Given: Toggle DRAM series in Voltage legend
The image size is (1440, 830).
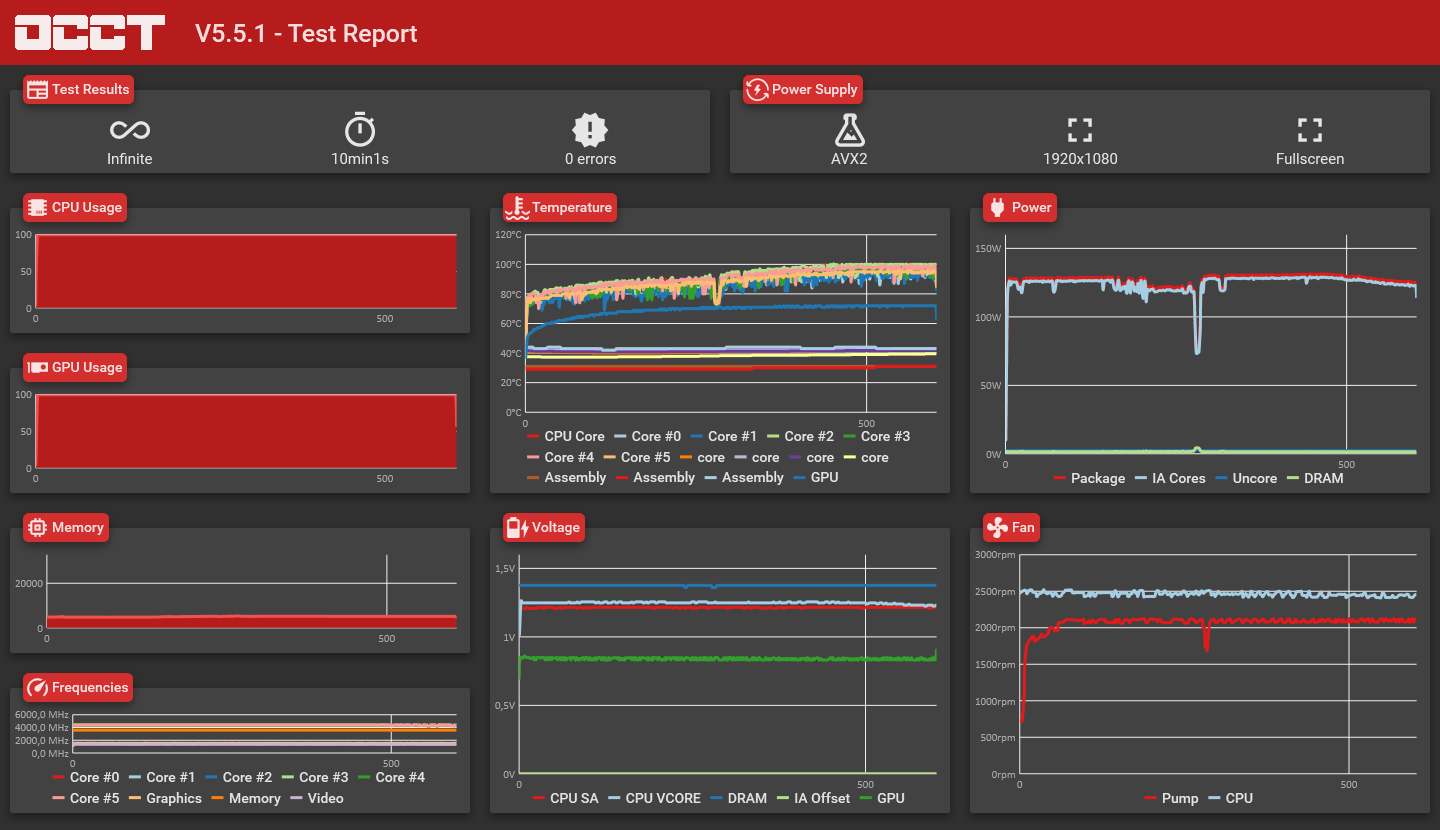Looking at the screenshot, I should point(739,798).
